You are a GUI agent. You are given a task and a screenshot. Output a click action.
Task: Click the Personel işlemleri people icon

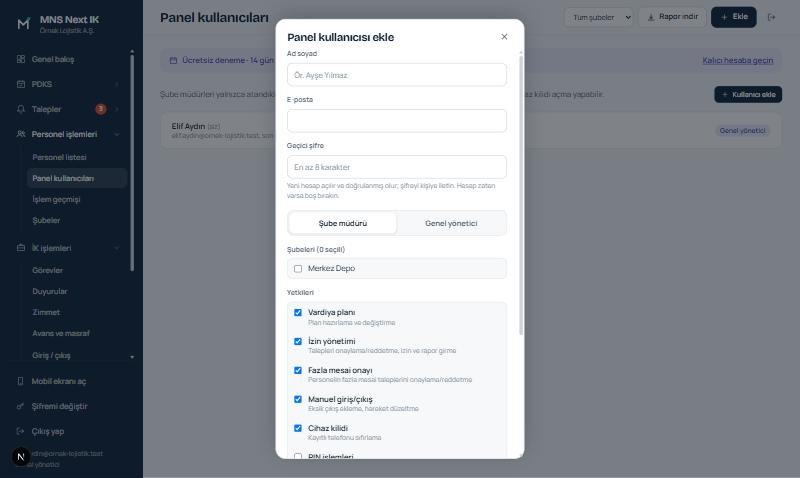click(21, 134)
